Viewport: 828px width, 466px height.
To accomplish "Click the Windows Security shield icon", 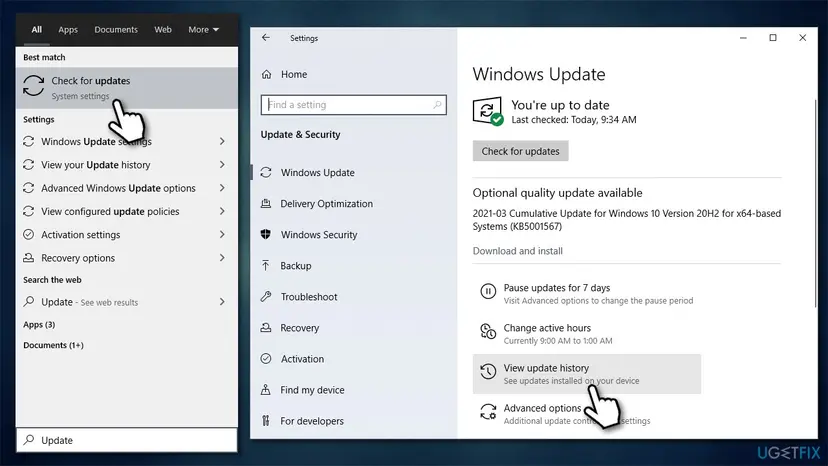I will (x=266, y=234).
